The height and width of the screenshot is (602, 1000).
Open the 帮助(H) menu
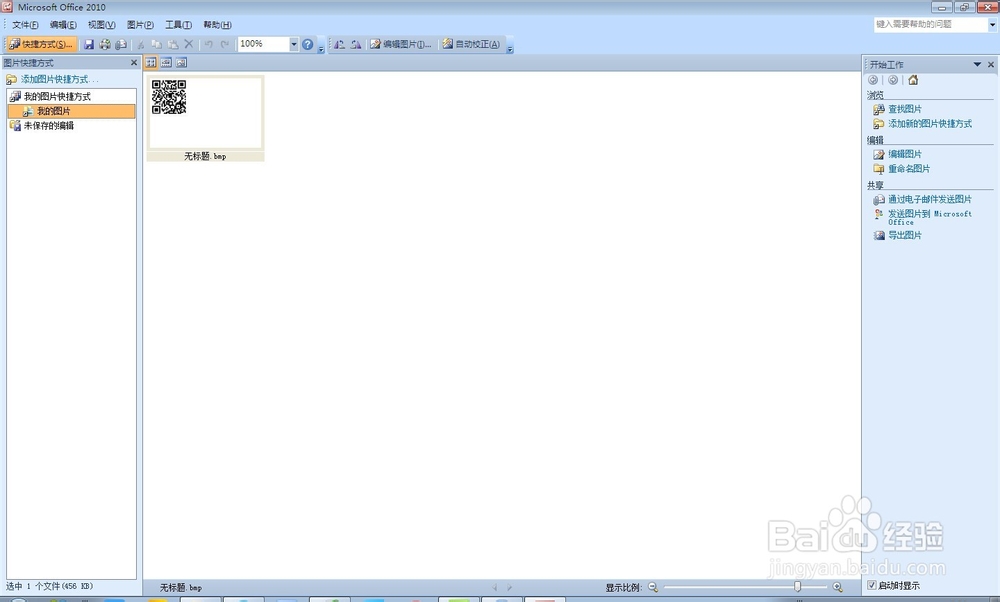point(217,25)
